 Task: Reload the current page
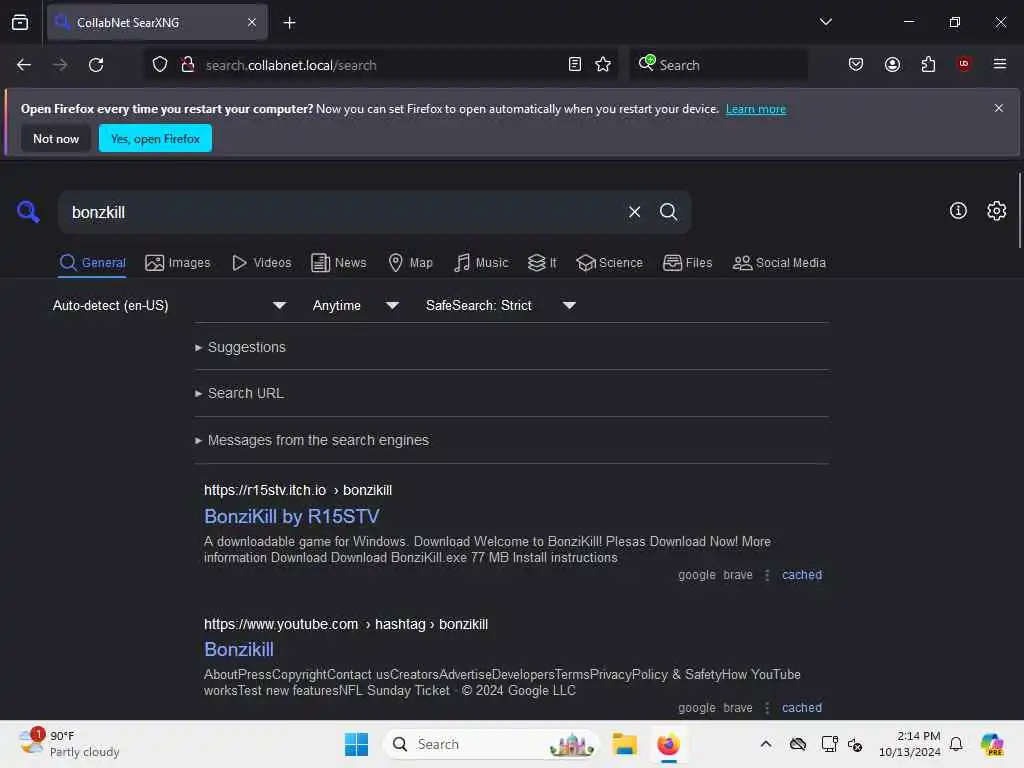[x=96, y=65]
